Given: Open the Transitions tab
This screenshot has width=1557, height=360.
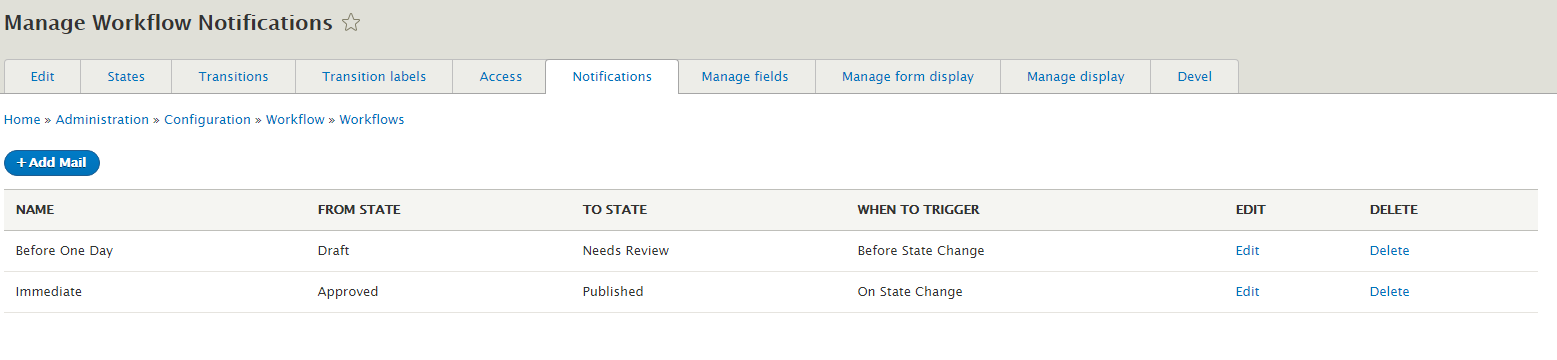Looking at the screenshot, I should [234, 77].
